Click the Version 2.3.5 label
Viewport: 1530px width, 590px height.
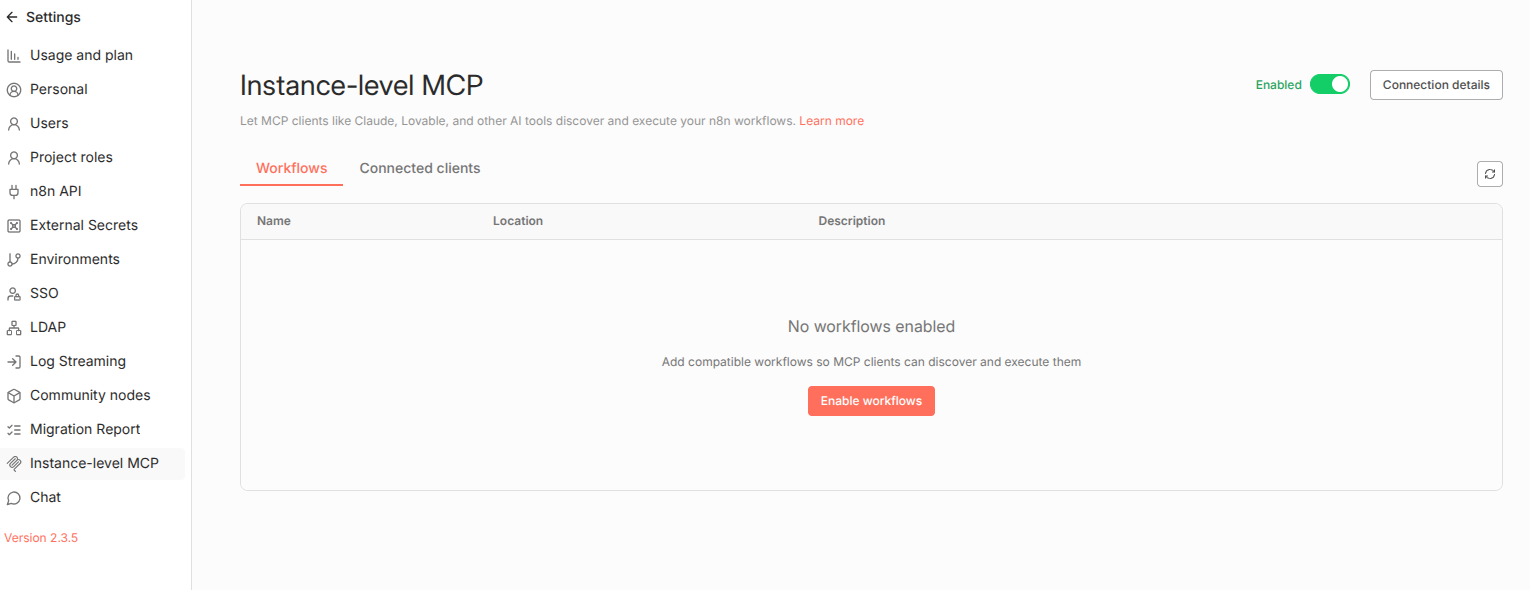pyautogui.click(x=41, y=538)
